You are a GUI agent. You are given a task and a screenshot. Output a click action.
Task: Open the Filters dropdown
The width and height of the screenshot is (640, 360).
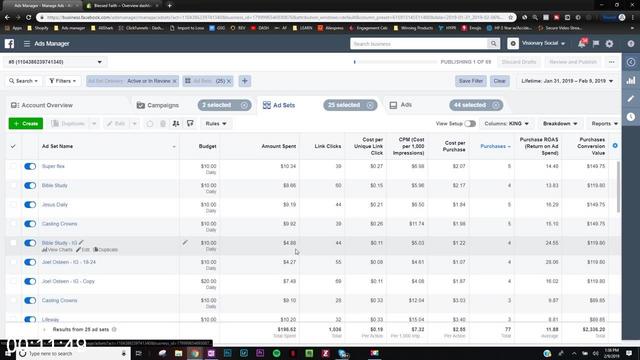(63, 81)
